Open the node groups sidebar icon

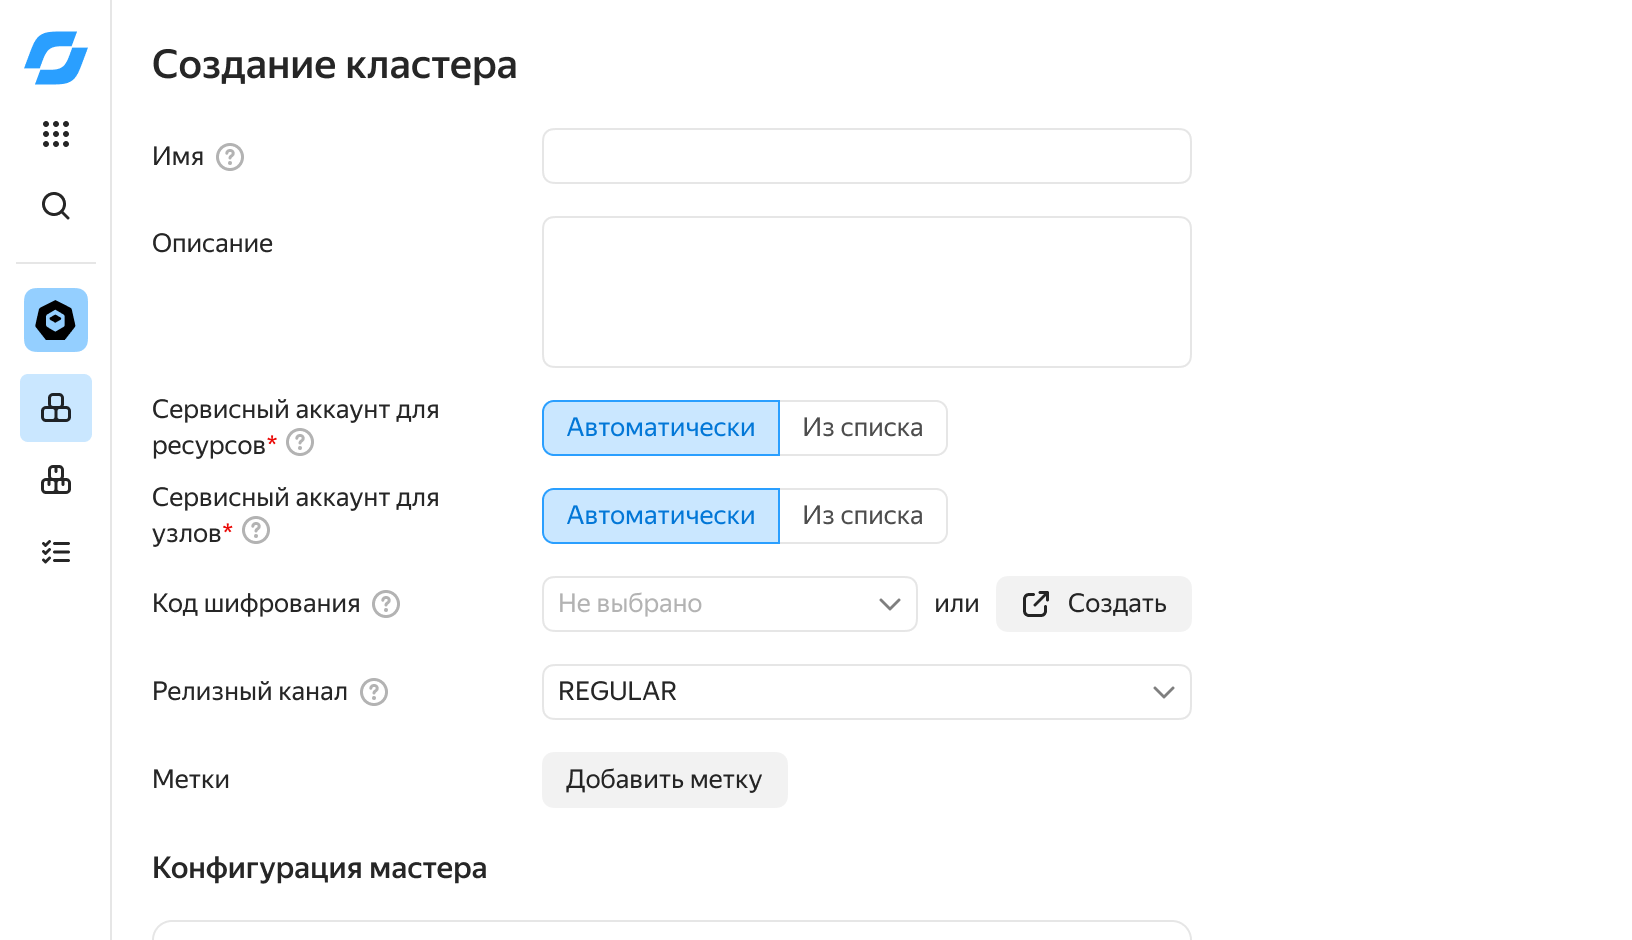pos(56,481)
